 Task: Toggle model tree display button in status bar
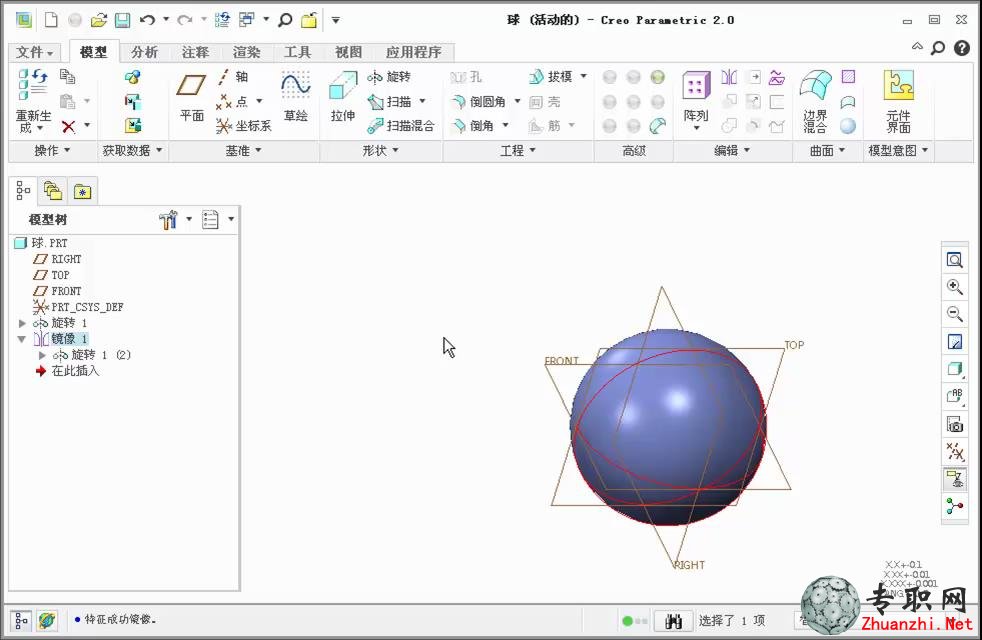(20, 621)
